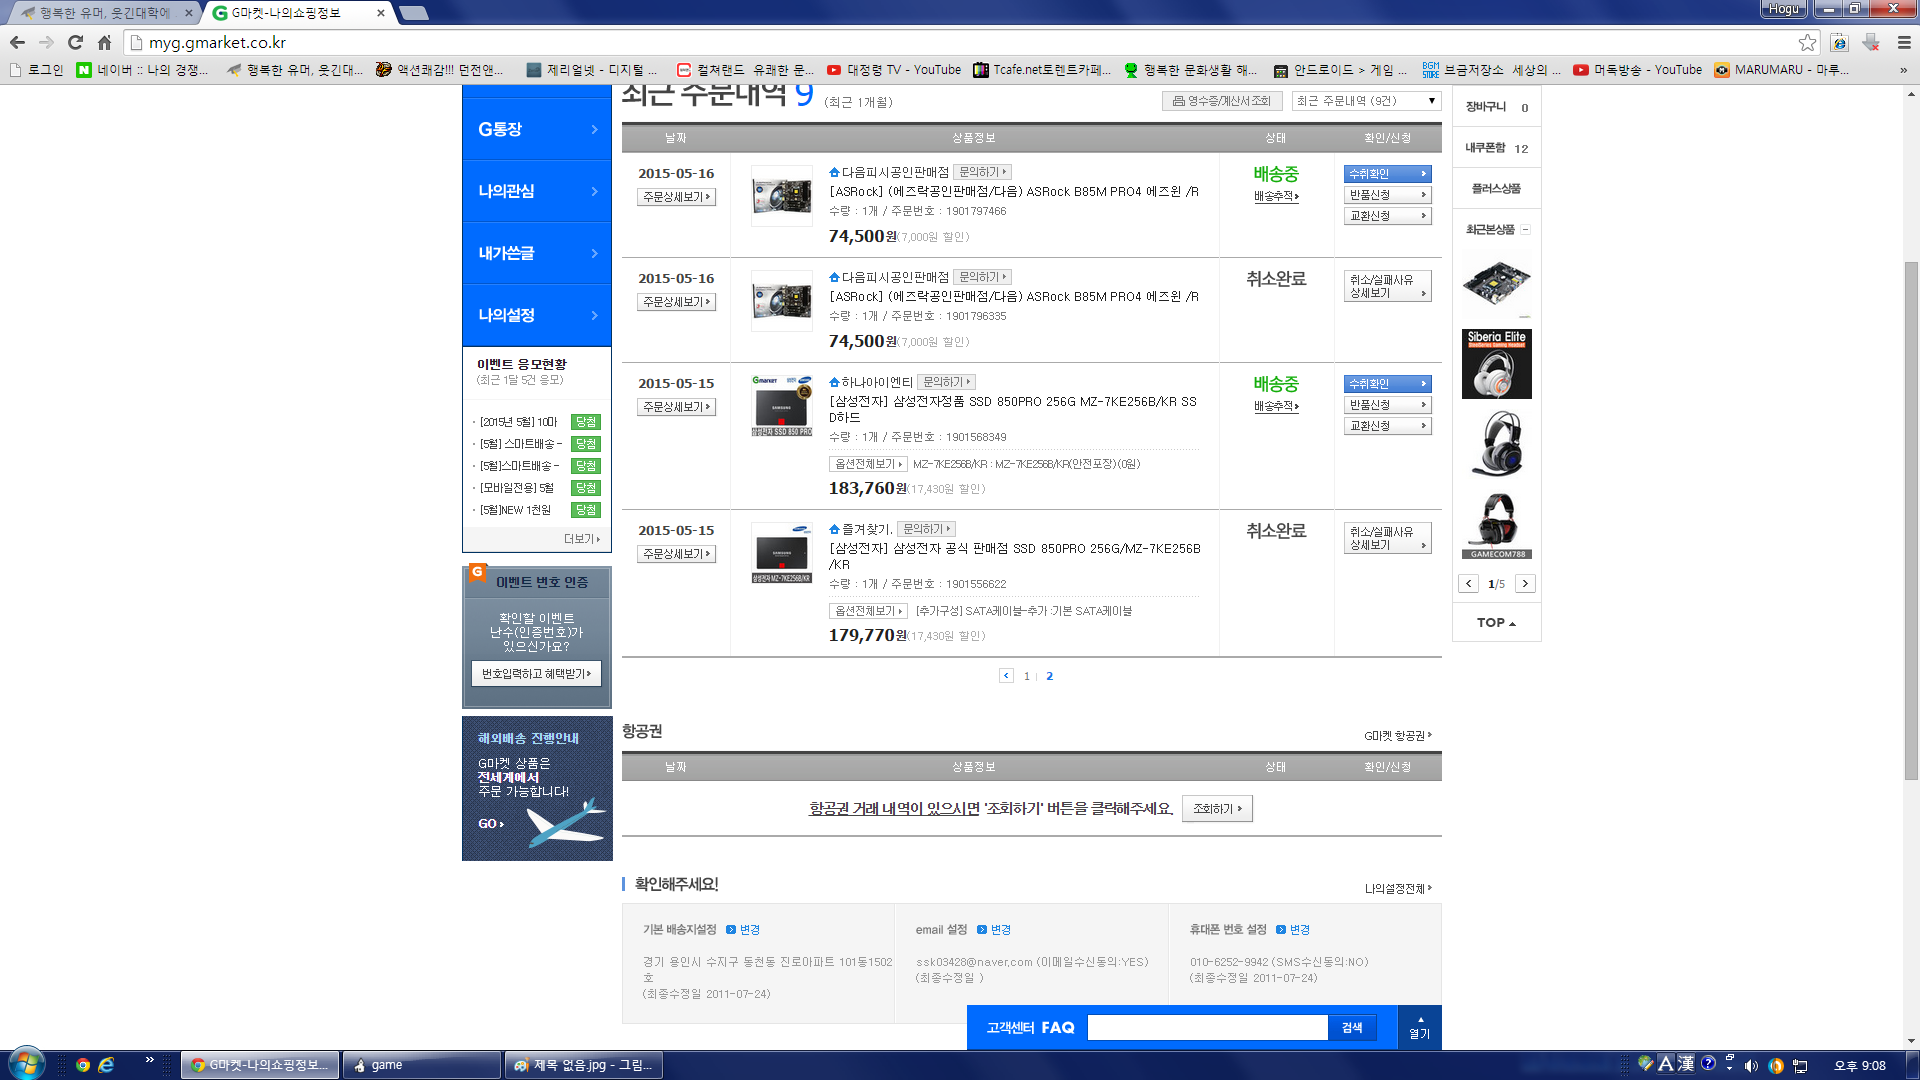Click 조회하기 button in 항공권 section

[1217, 809]
